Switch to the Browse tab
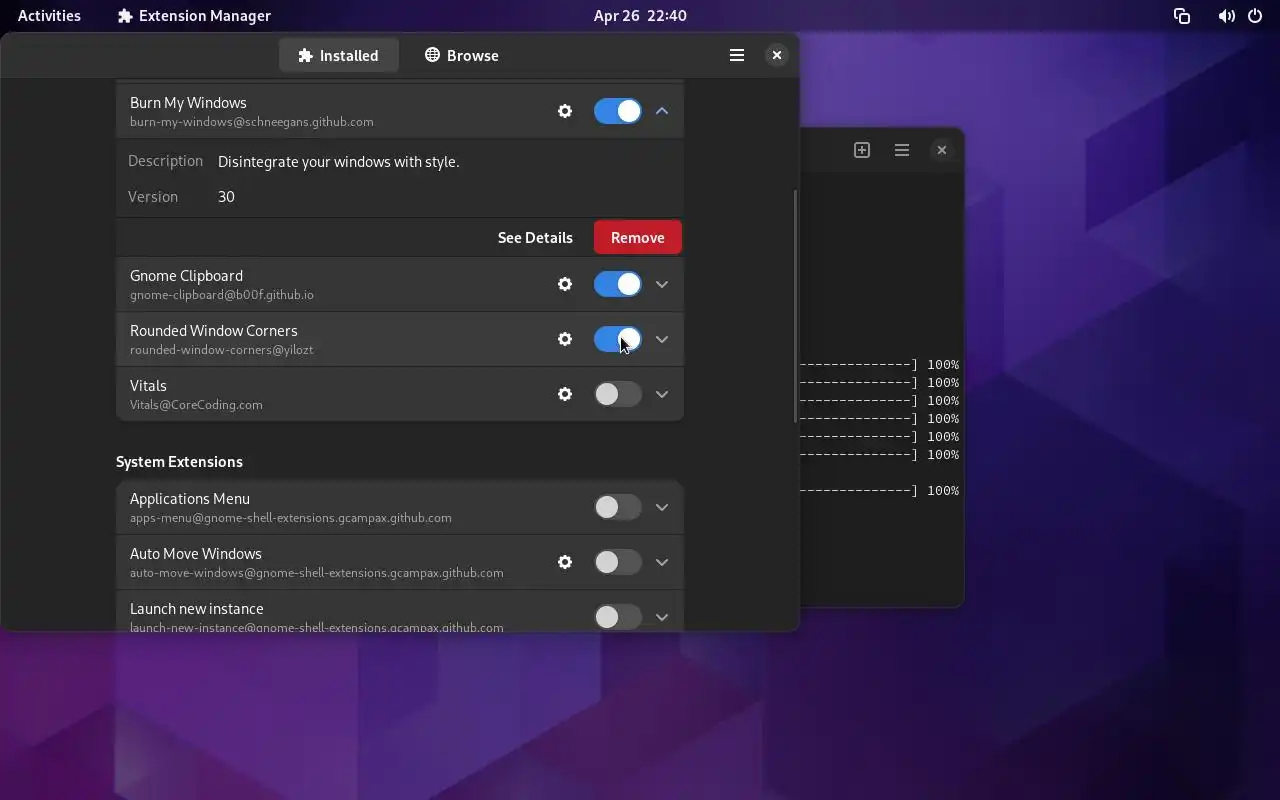 coord(461,55)
